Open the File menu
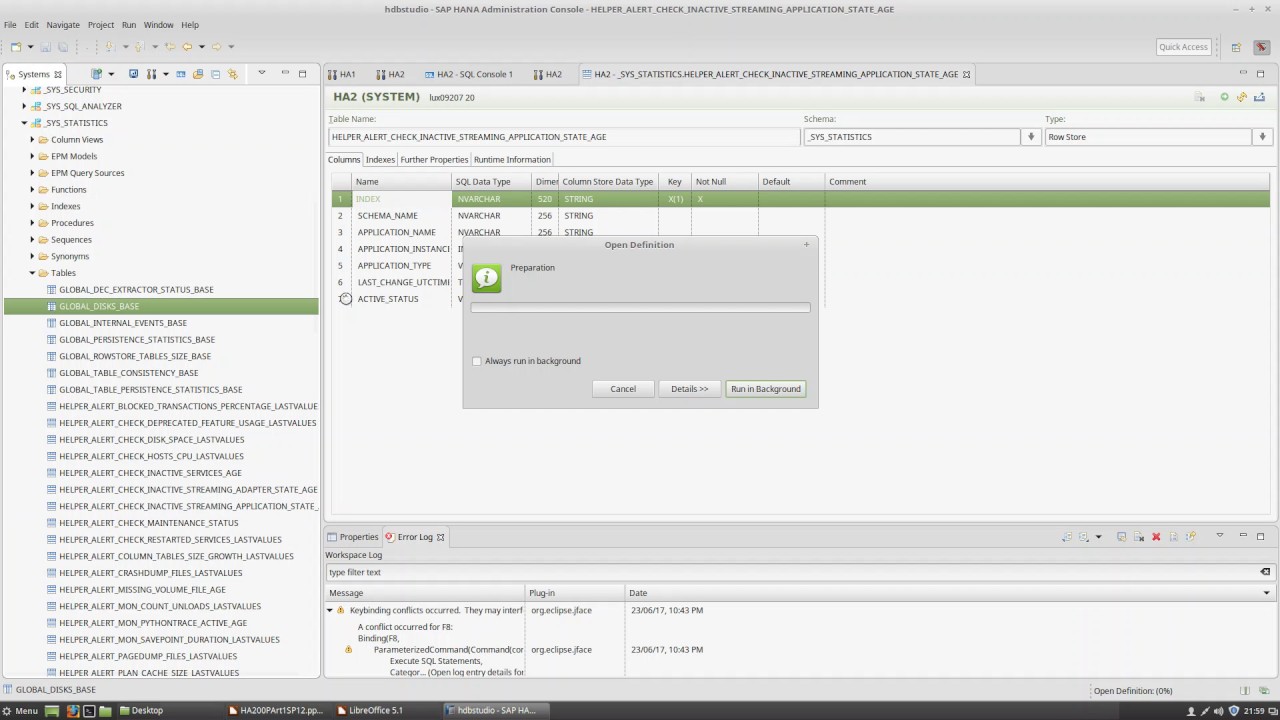The width and height of the screenshot is (1280, 720). point(10,25)
